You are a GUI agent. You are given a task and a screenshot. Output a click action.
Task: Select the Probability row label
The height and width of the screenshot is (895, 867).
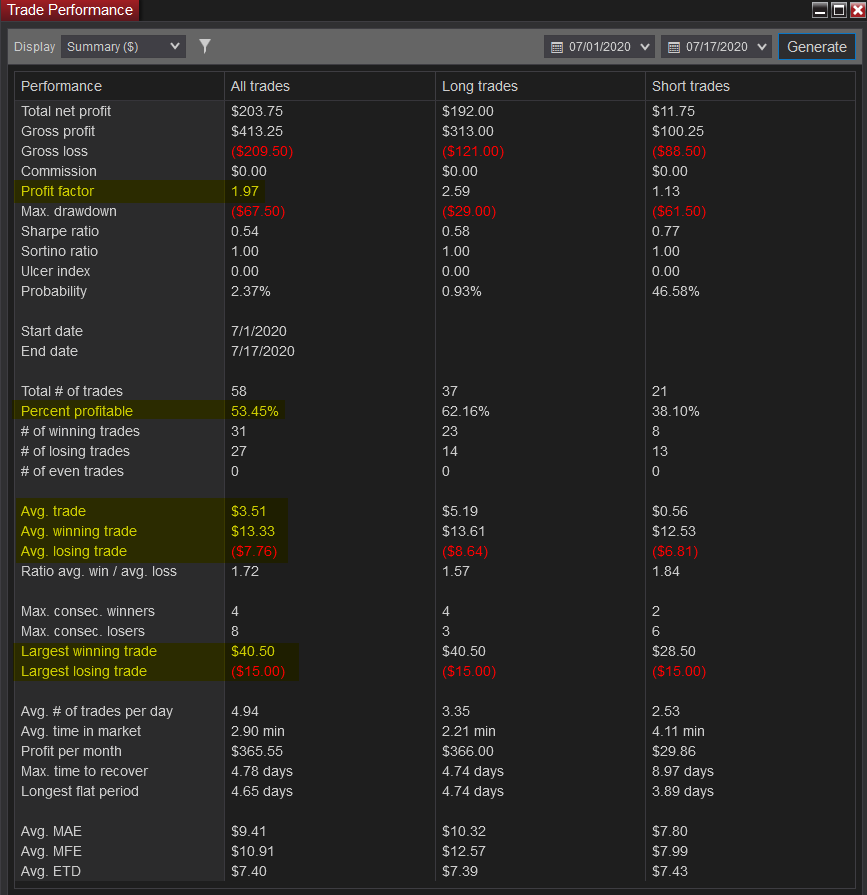click(54, 291)
